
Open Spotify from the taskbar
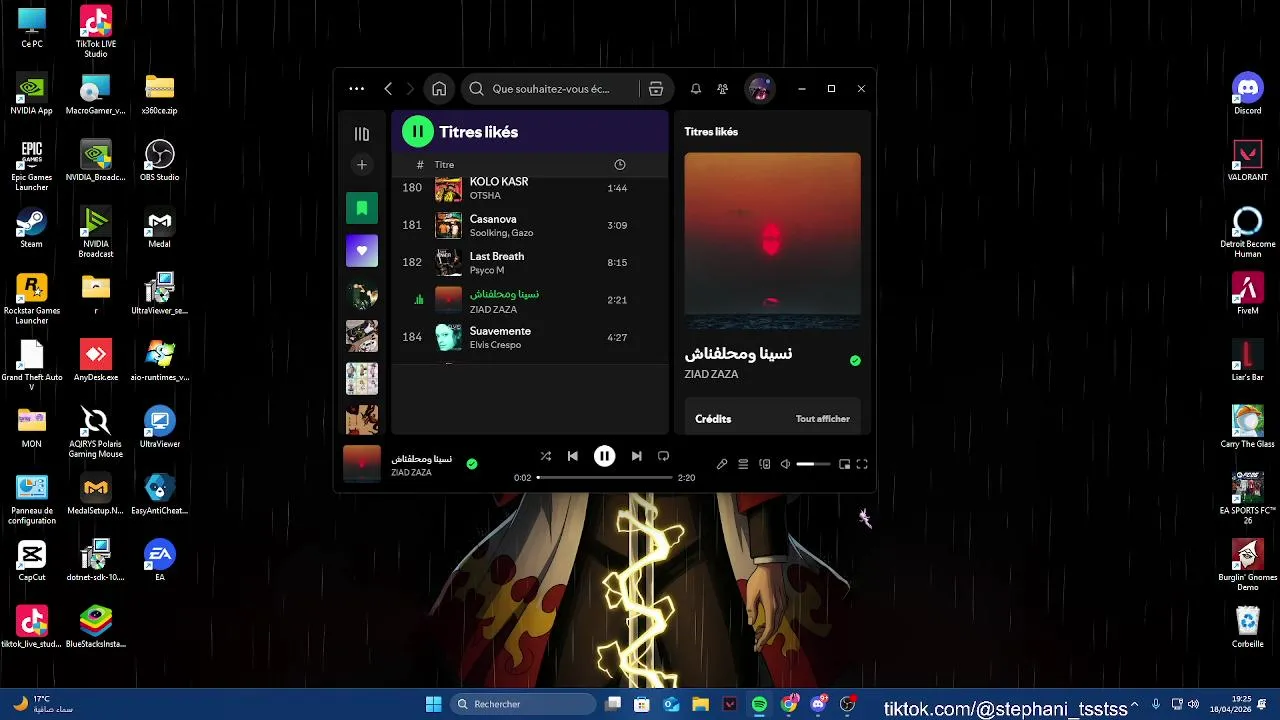point(759,704)
